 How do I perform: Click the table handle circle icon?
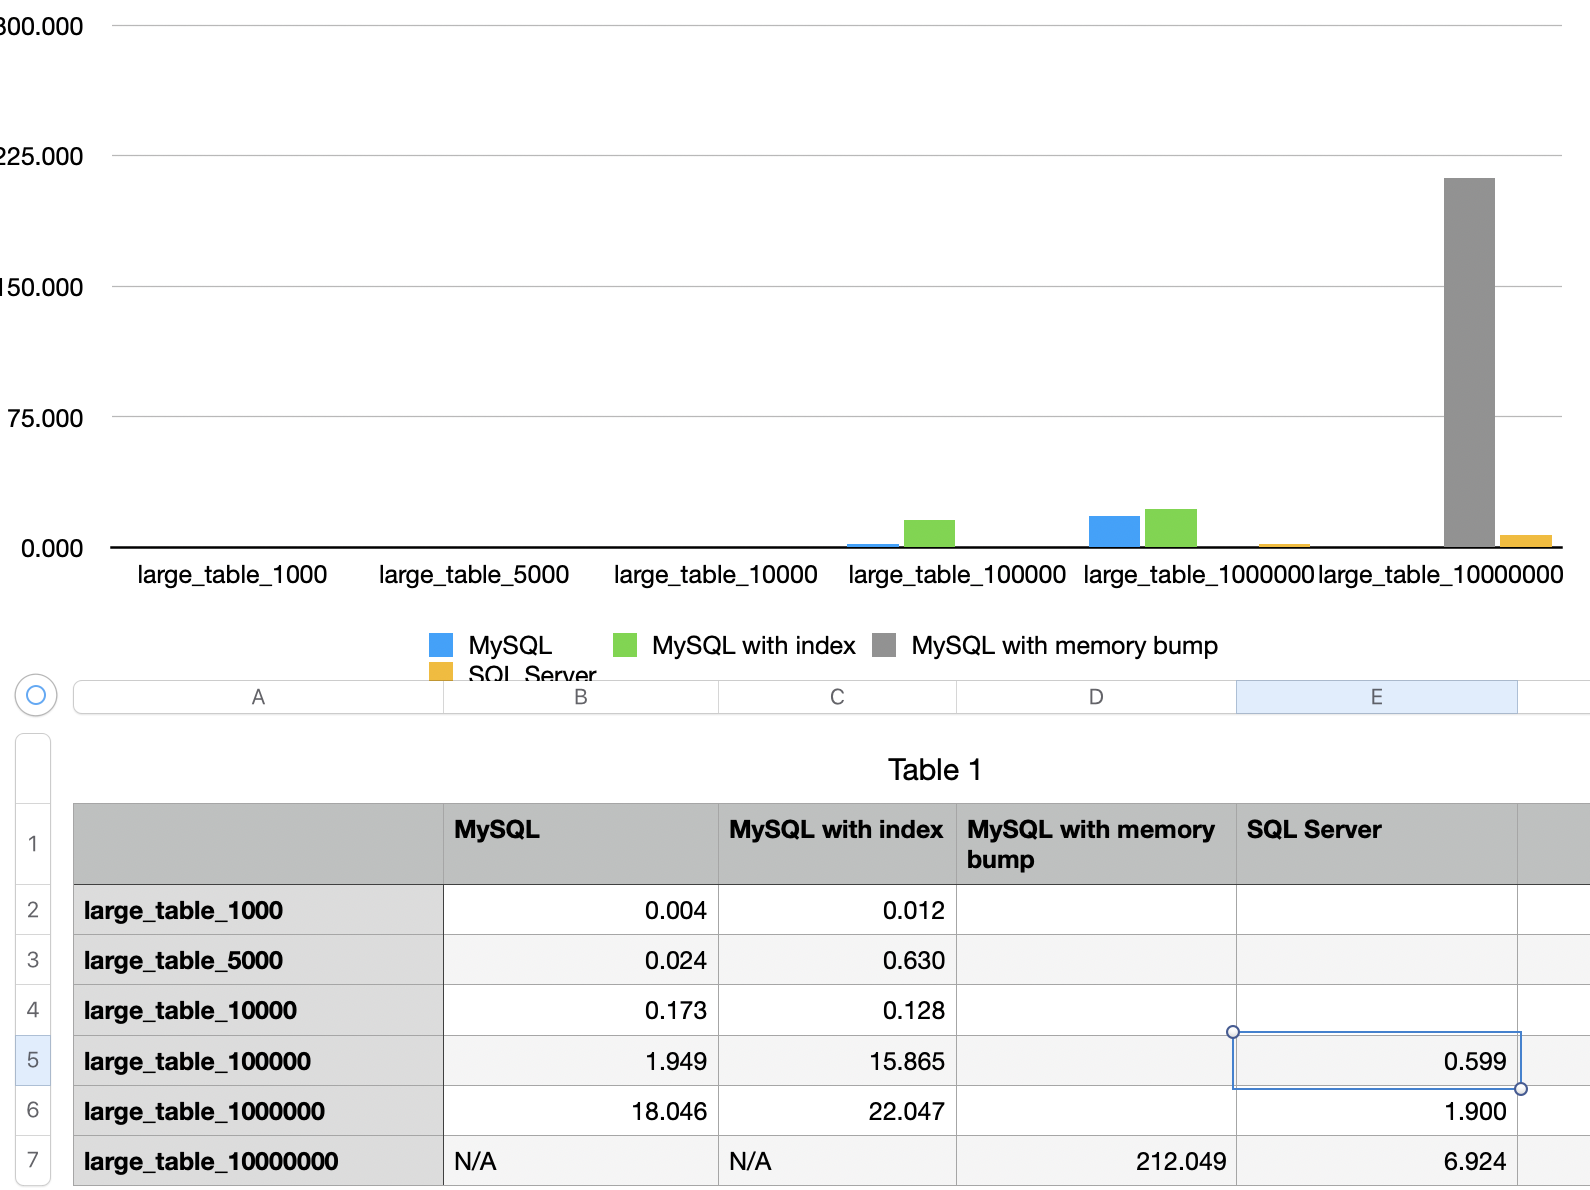(36, 695)
